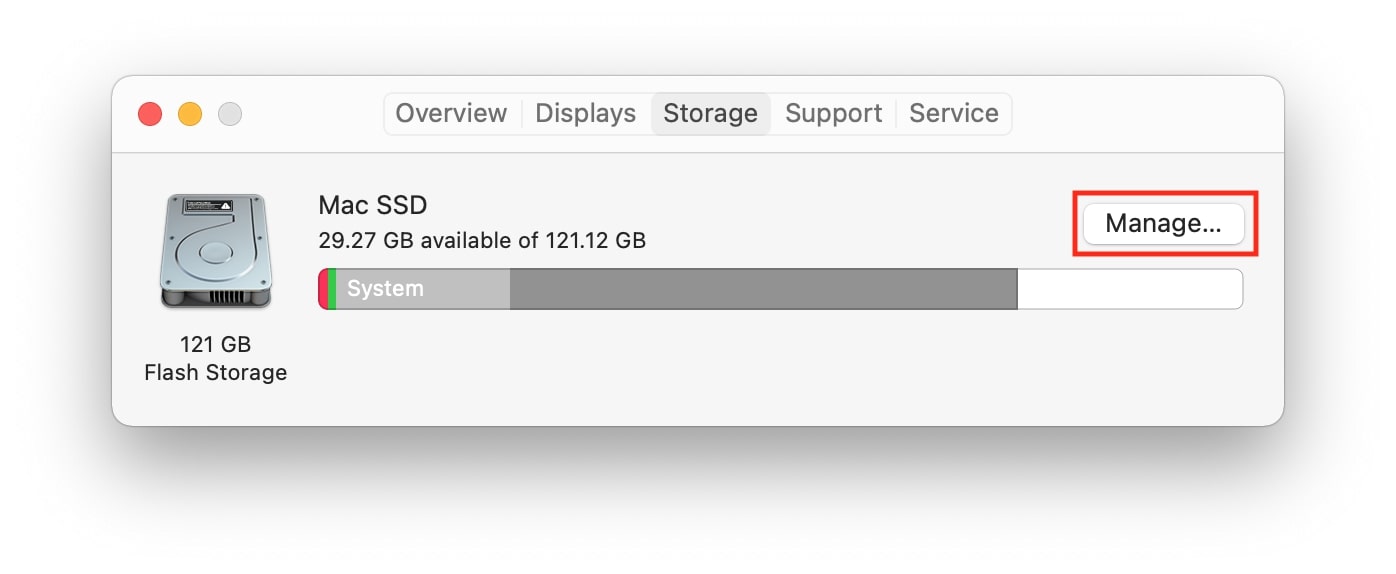Click the dark gray storage bar segment
Viewport: 1396px width, 574px height.
(x=763, y=289)
